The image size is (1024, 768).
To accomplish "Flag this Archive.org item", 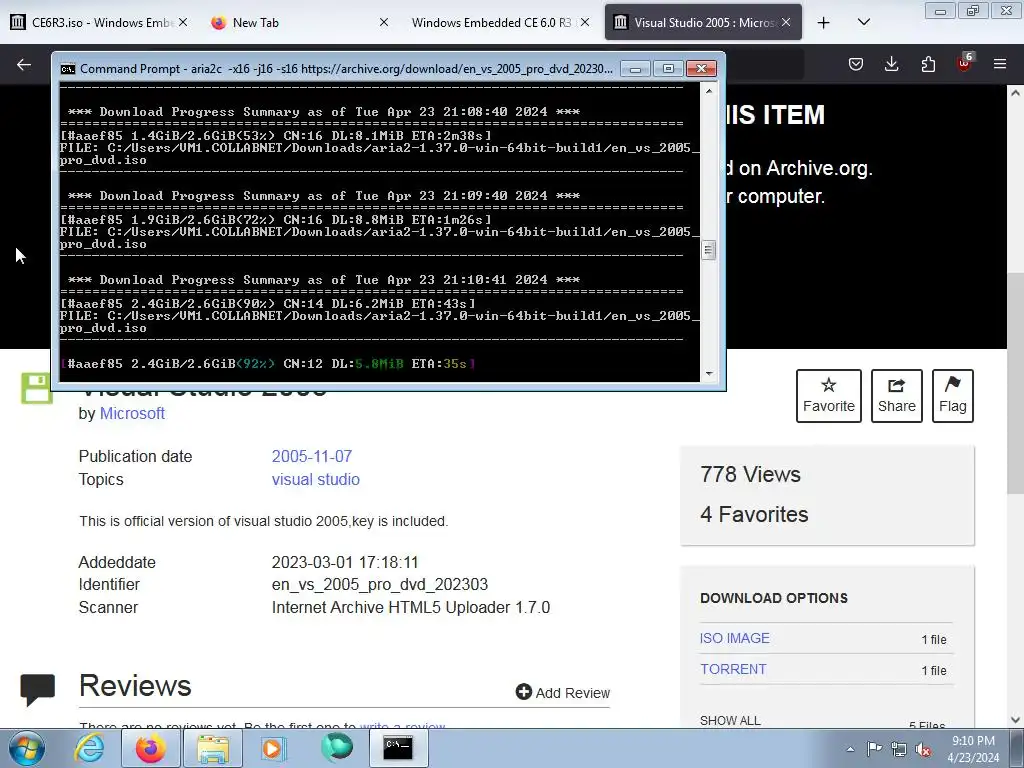I will pyautogui.click(x=953, y=396).
